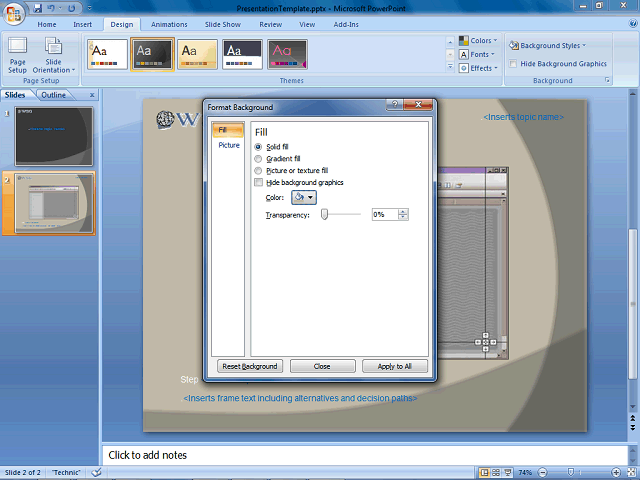Zoom in with plus button

coord(616,472)
